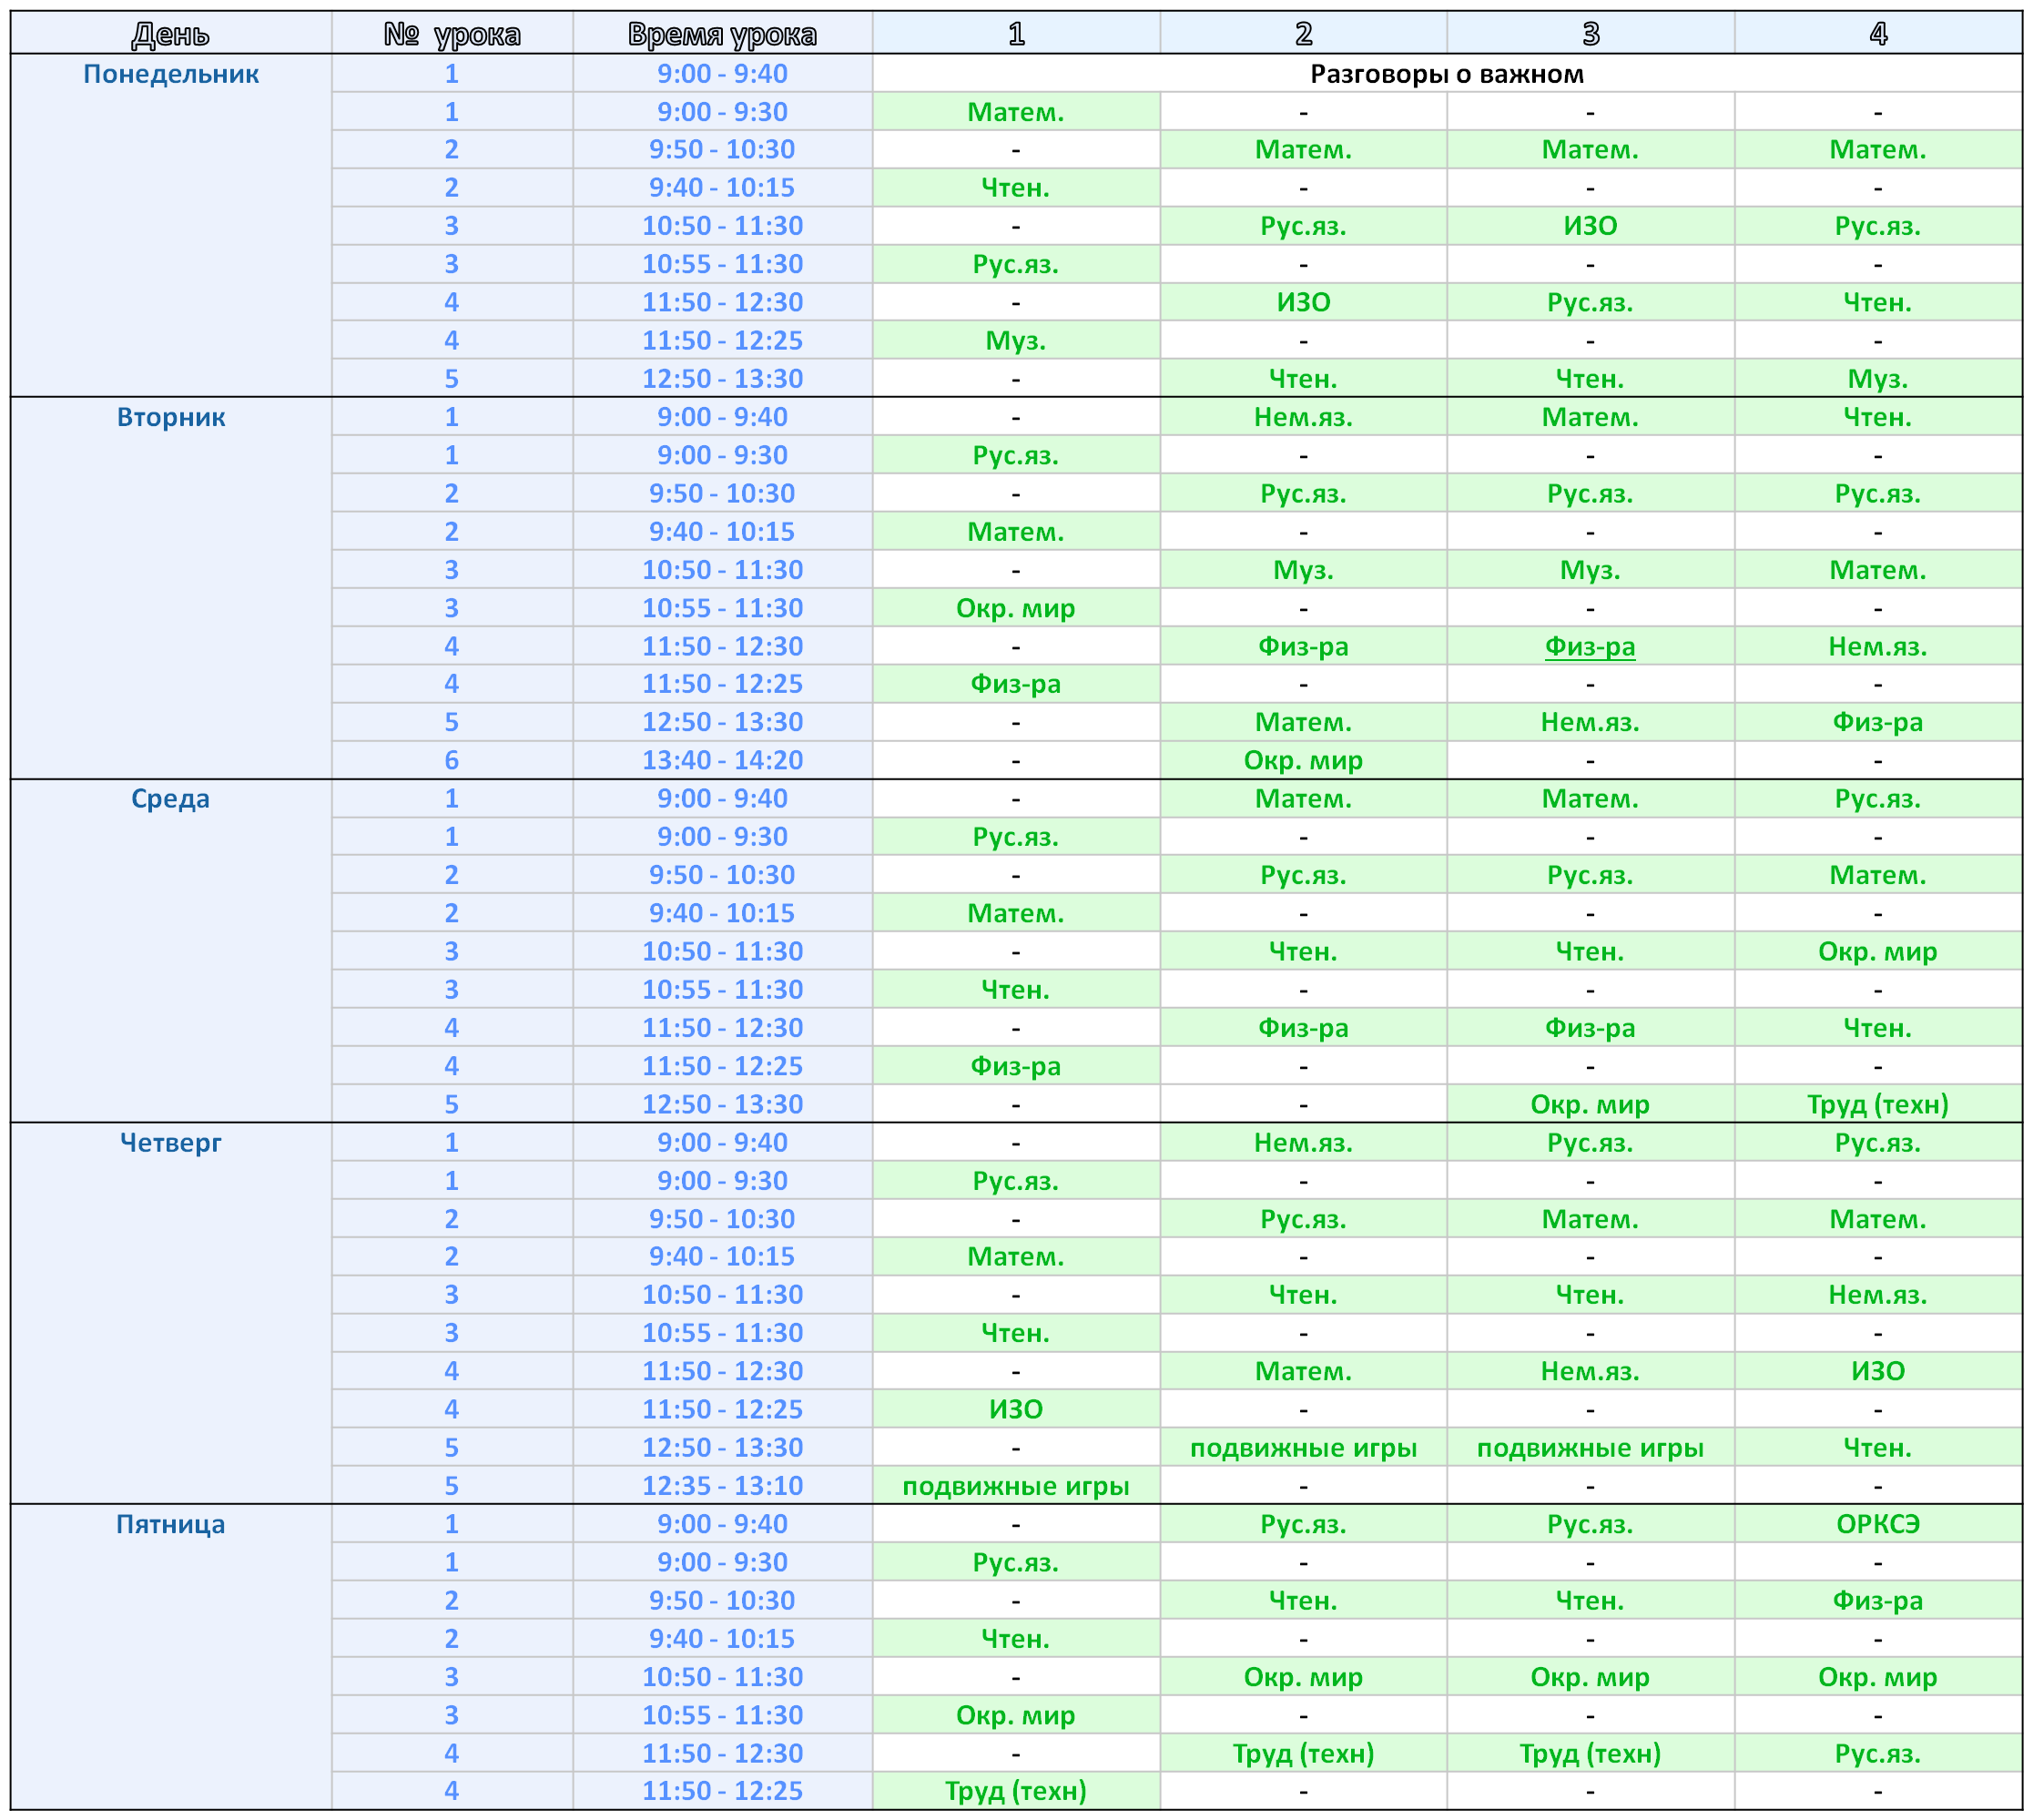This screenshot has width=2033, height=1820.
Task: Click Wednesday's 'Рус.яз.' in the 9:00 - 9:40 row
Action: coord(1878,798)
